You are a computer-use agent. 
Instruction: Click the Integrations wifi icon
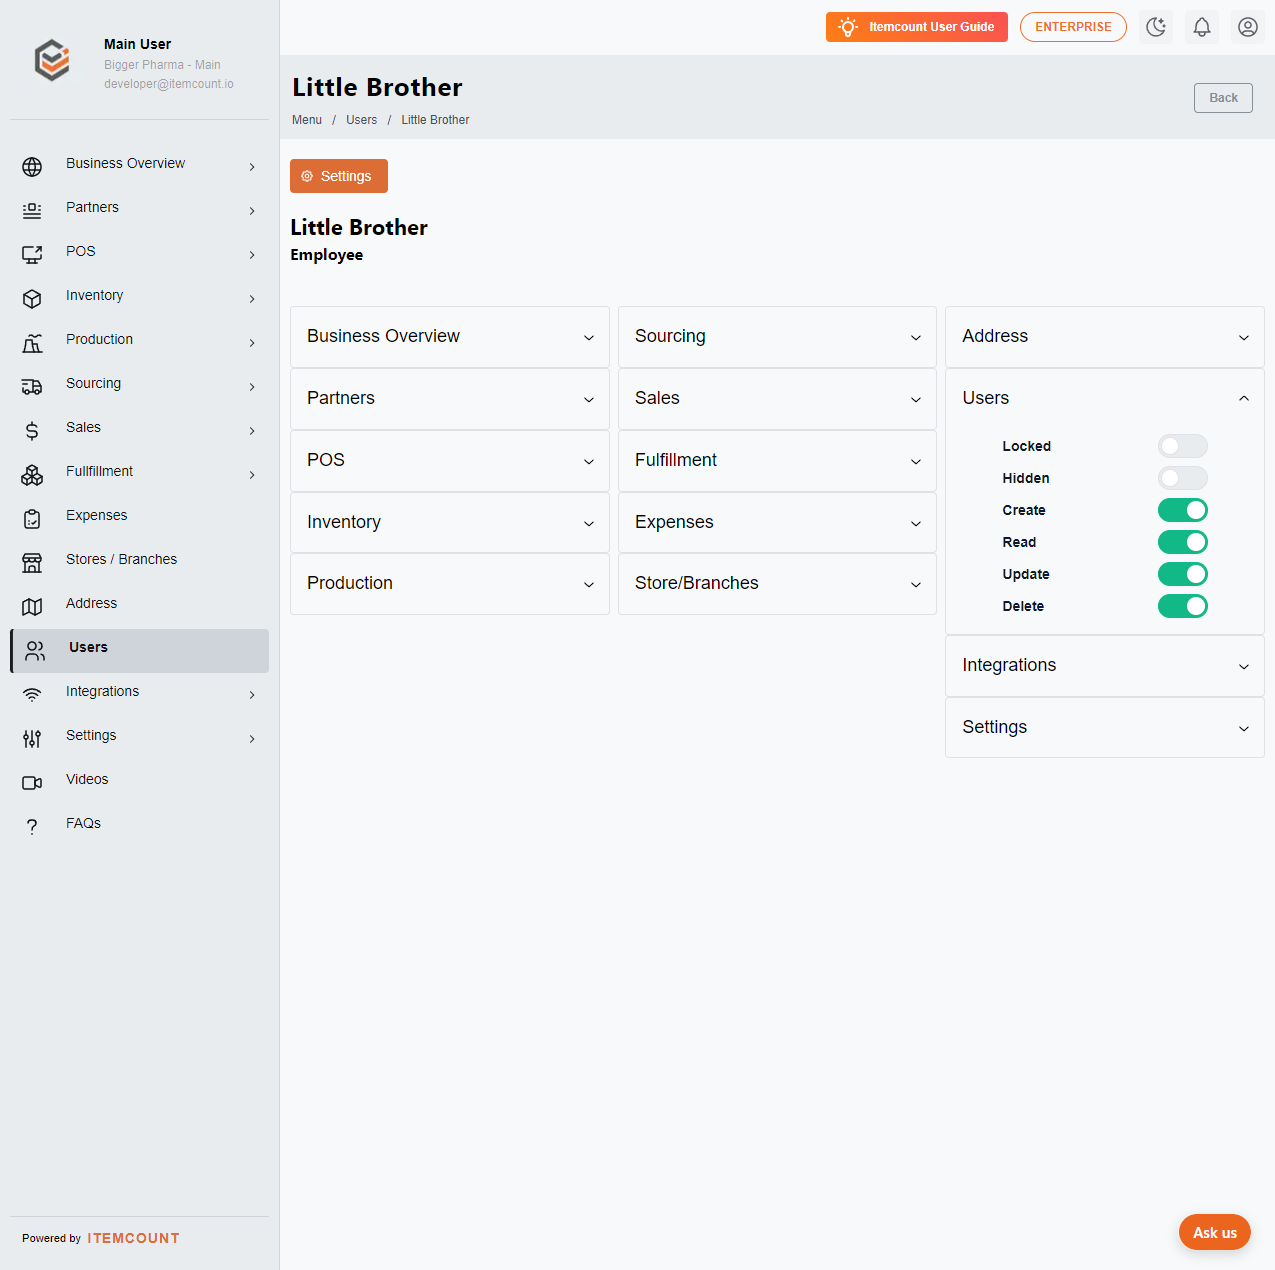[32, 695]
